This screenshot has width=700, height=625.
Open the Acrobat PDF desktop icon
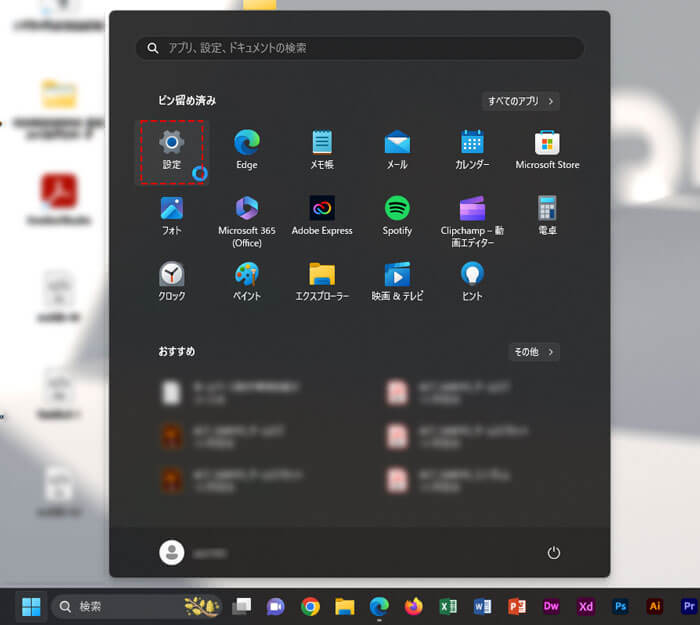coord(59,190)
